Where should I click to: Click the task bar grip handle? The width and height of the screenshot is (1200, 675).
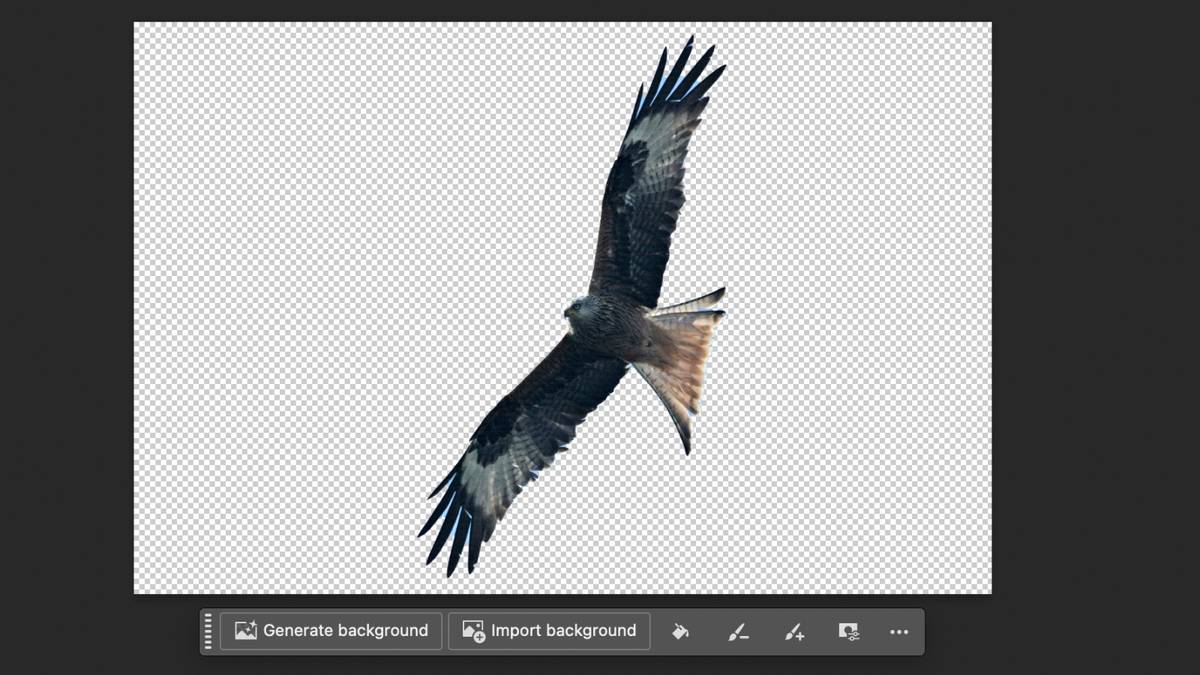pos(207,631)
